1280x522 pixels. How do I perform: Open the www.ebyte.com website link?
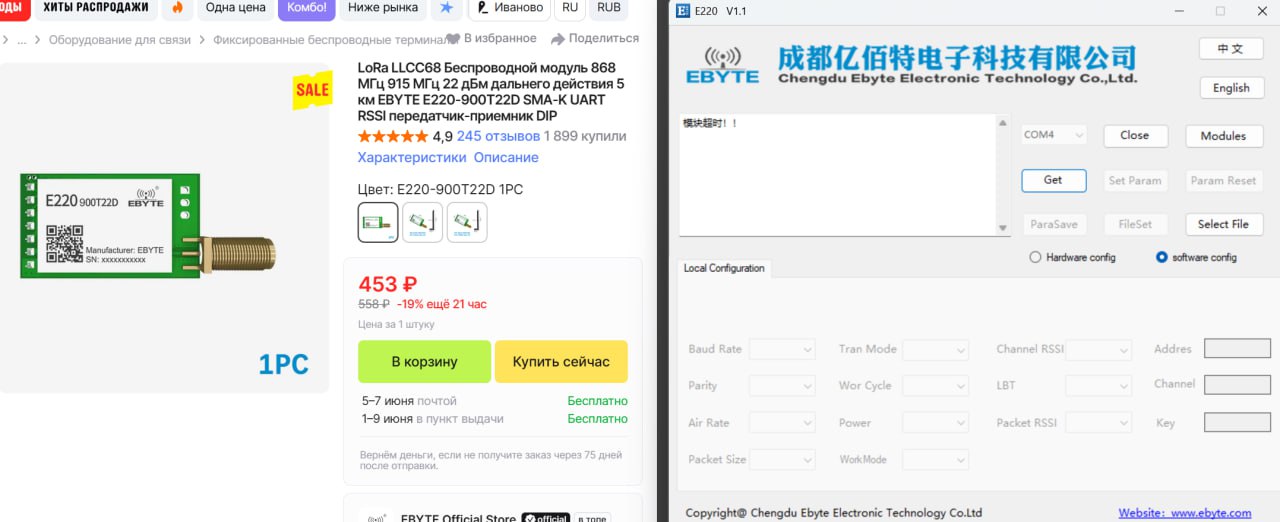1211,512
